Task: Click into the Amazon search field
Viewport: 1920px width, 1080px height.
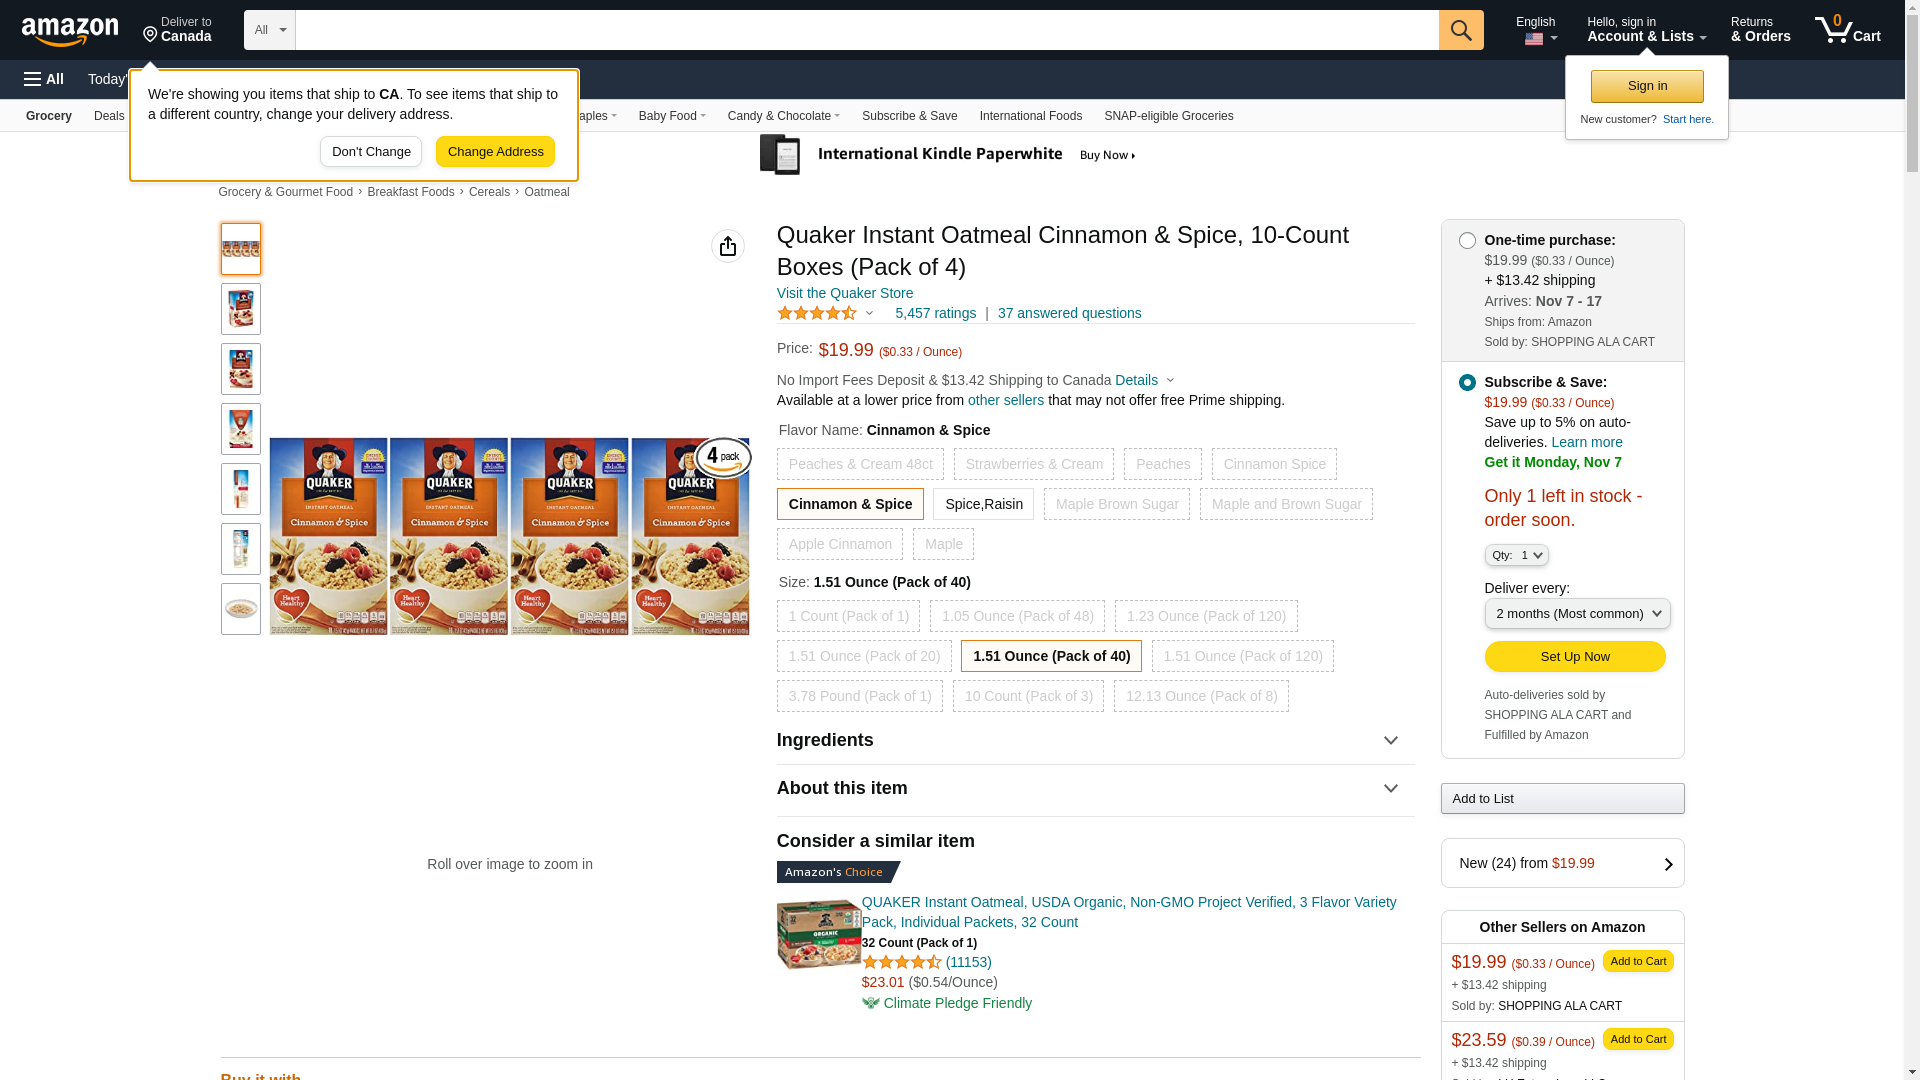Action: pyautogui.click(x=867, y=30)
